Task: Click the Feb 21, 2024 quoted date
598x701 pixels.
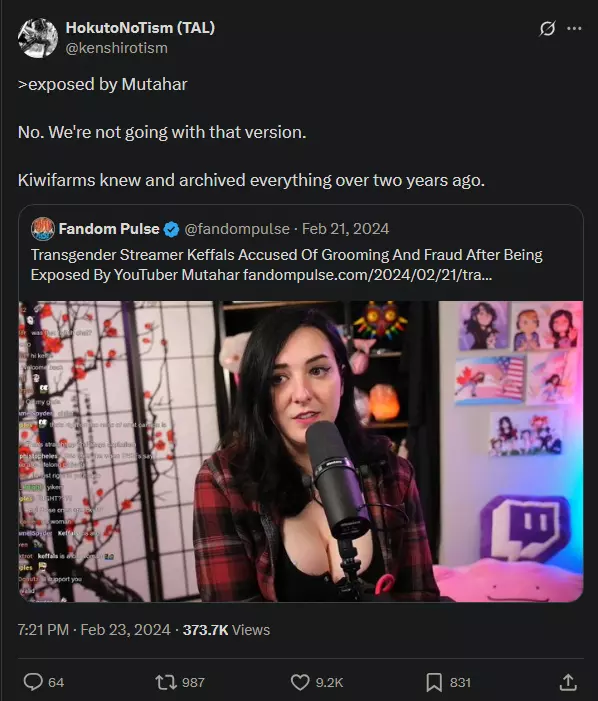Action: pos(345,229)
